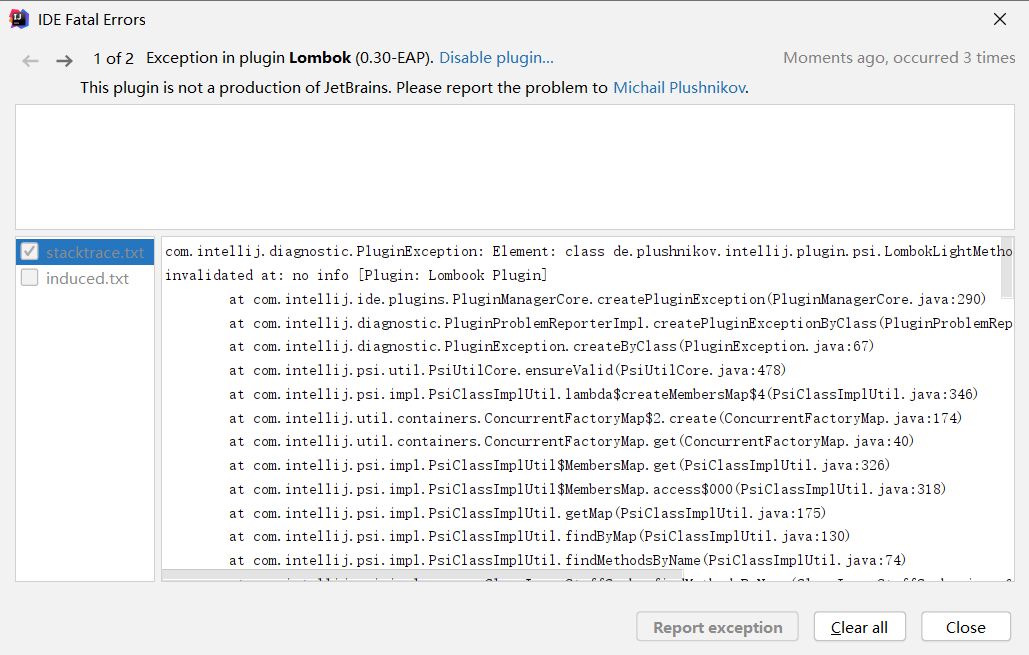Place cursor on the PsiUtilCore.ensureValid stack line

click(507, 370)
